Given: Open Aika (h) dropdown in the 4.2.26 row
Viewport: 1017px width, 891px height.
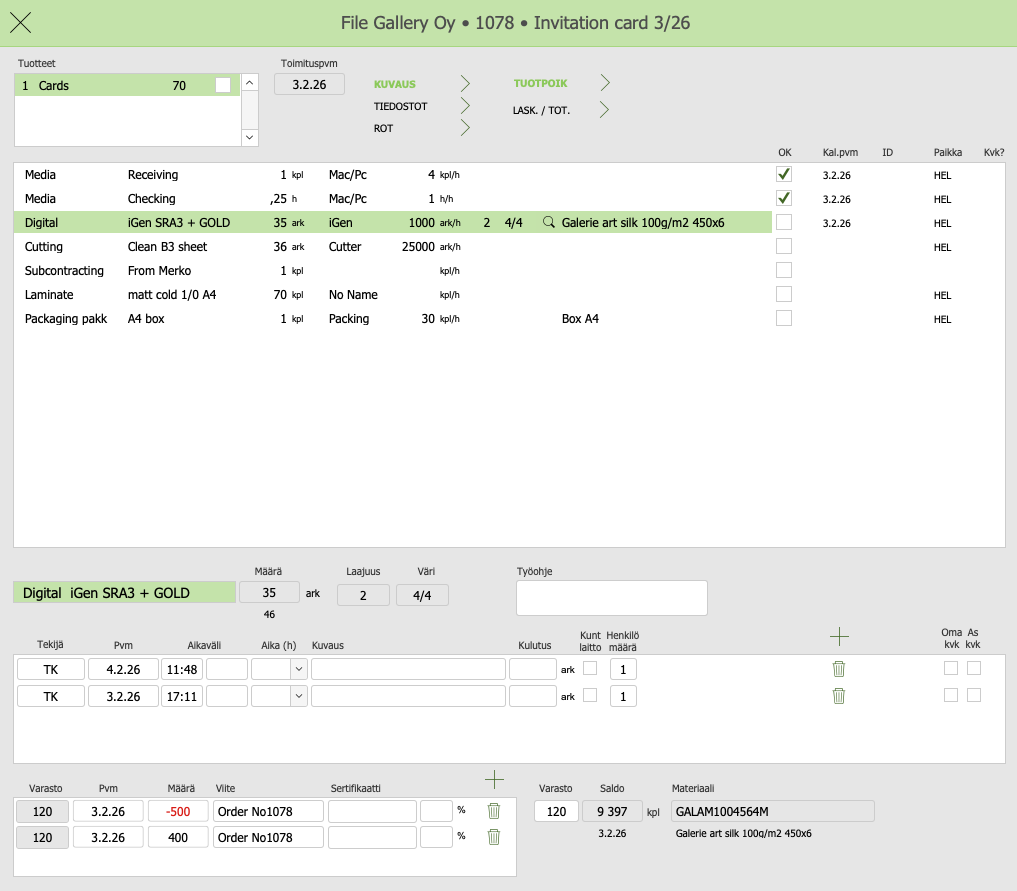Looking at the screenshot, I should point(298,669).
